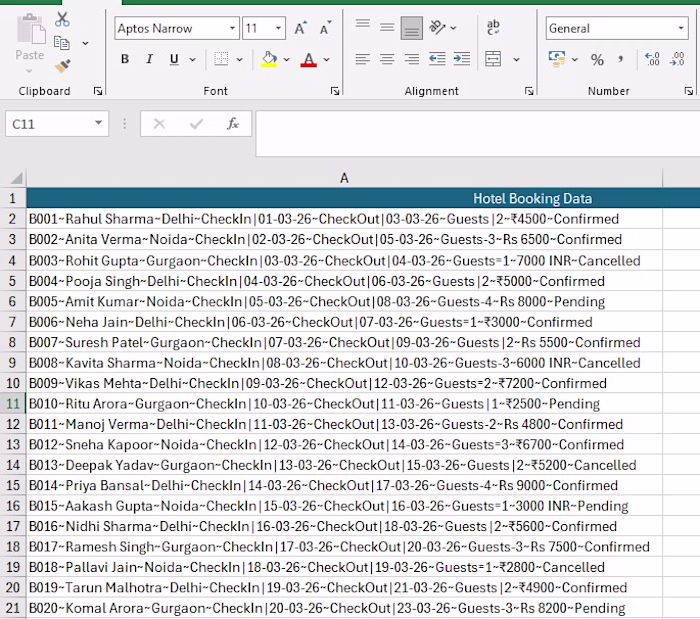Toggle Bold formatting

125,59
